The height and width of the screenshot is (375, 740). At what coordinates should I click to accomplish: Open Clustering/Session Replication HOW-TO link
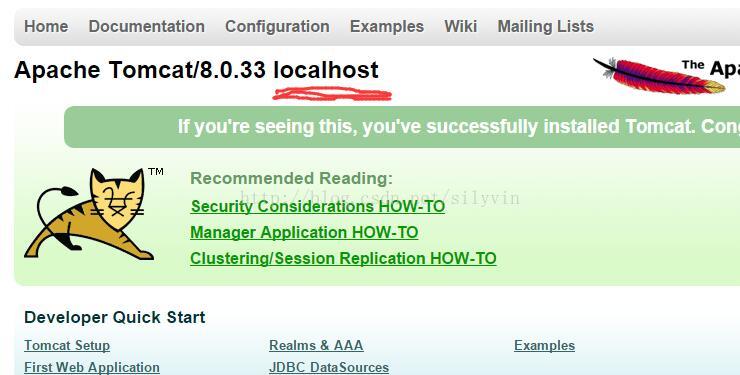[343, 258]
